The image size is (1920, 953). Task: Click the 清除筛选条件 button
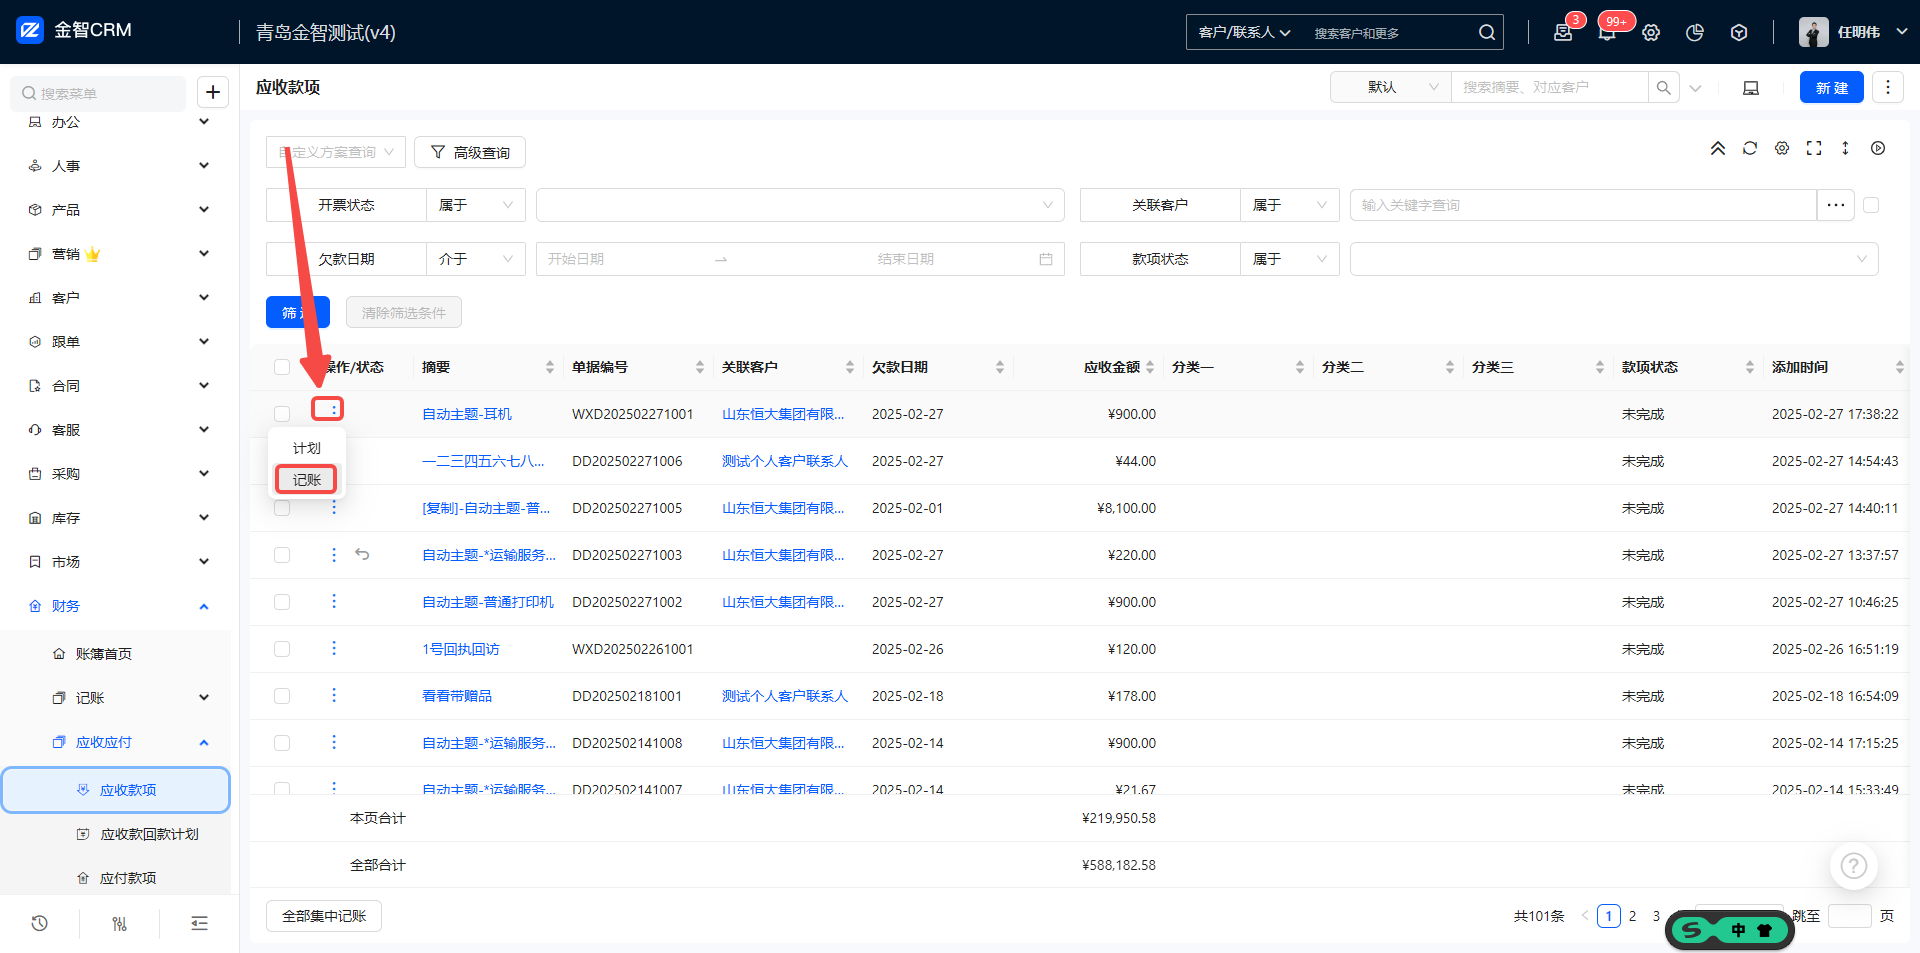(404, 312)
